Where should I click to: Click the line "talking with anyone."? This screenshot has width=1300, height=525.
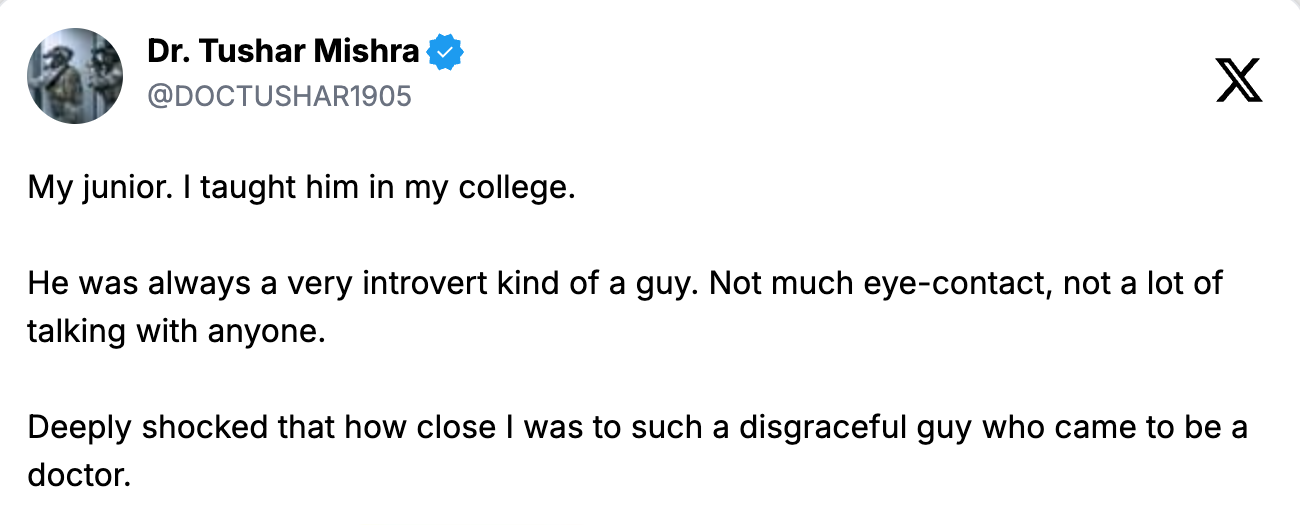pos(177,332)
